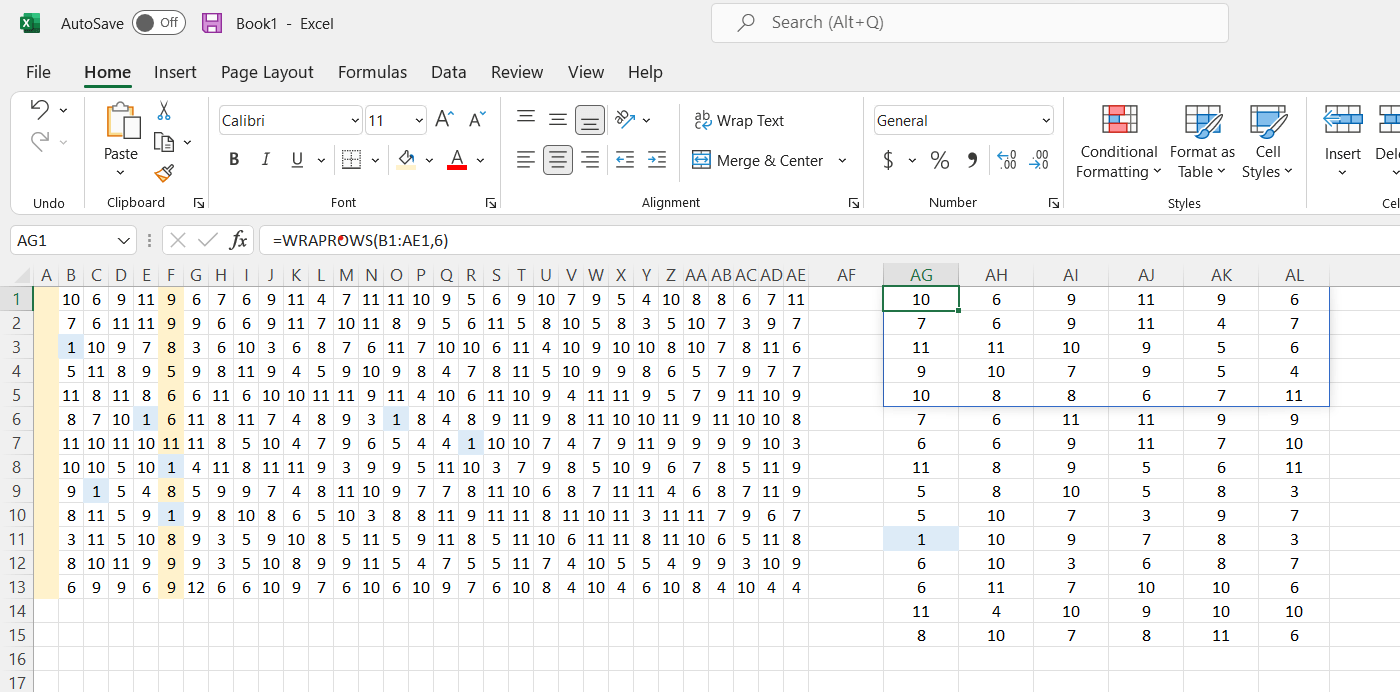Decrease font size with smaller A
This screenshot has height=692, width=1400.
[x=478, y=120]
